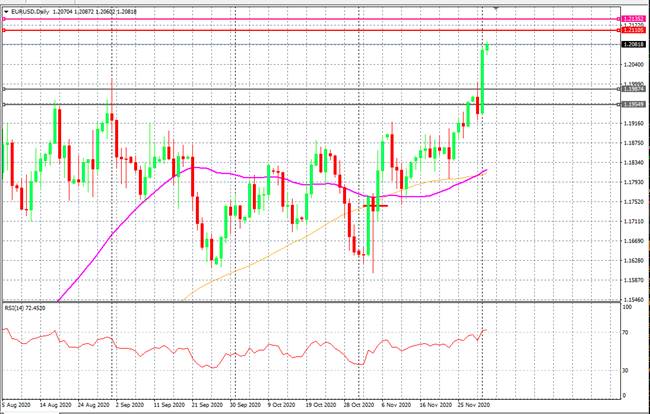
Task: Click the triangle arrow beside EURUSD.Daily
Action: pos(6,12)
